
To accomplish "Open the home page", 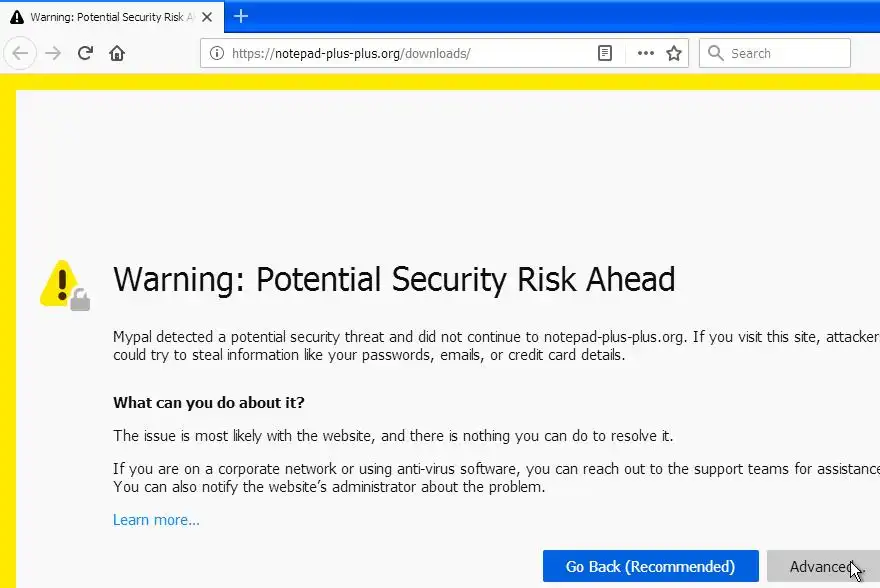I will (x=117, y=53).
